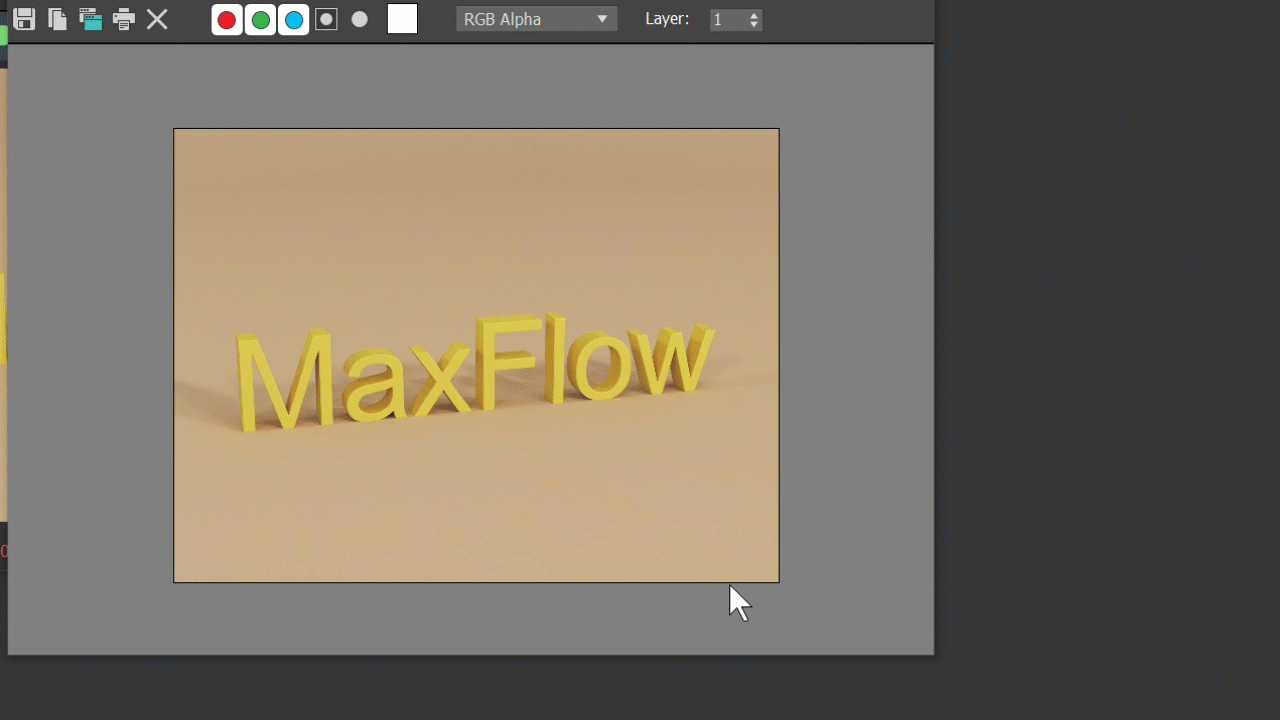Switch to monochrome display mode
1280x720 pixels.
coord(360,19)
